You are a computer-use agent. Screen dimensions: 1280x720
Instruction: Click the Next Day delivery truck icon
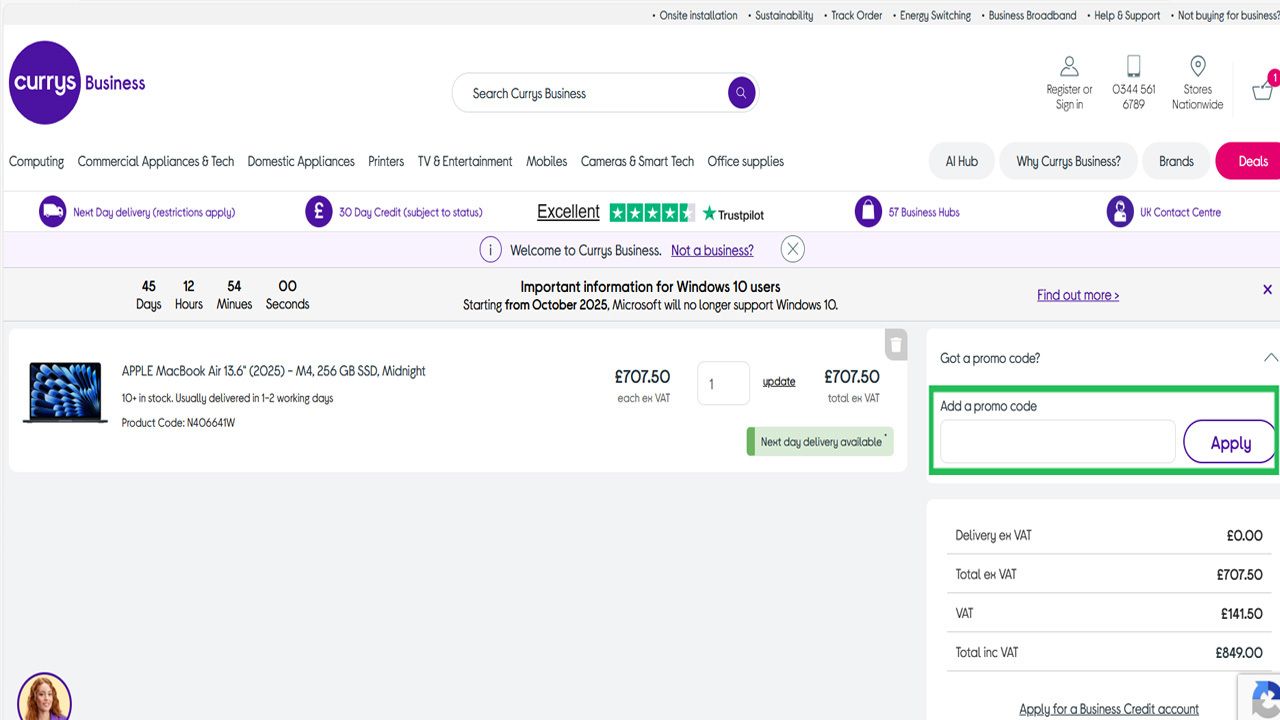click(x=53, y=212)
